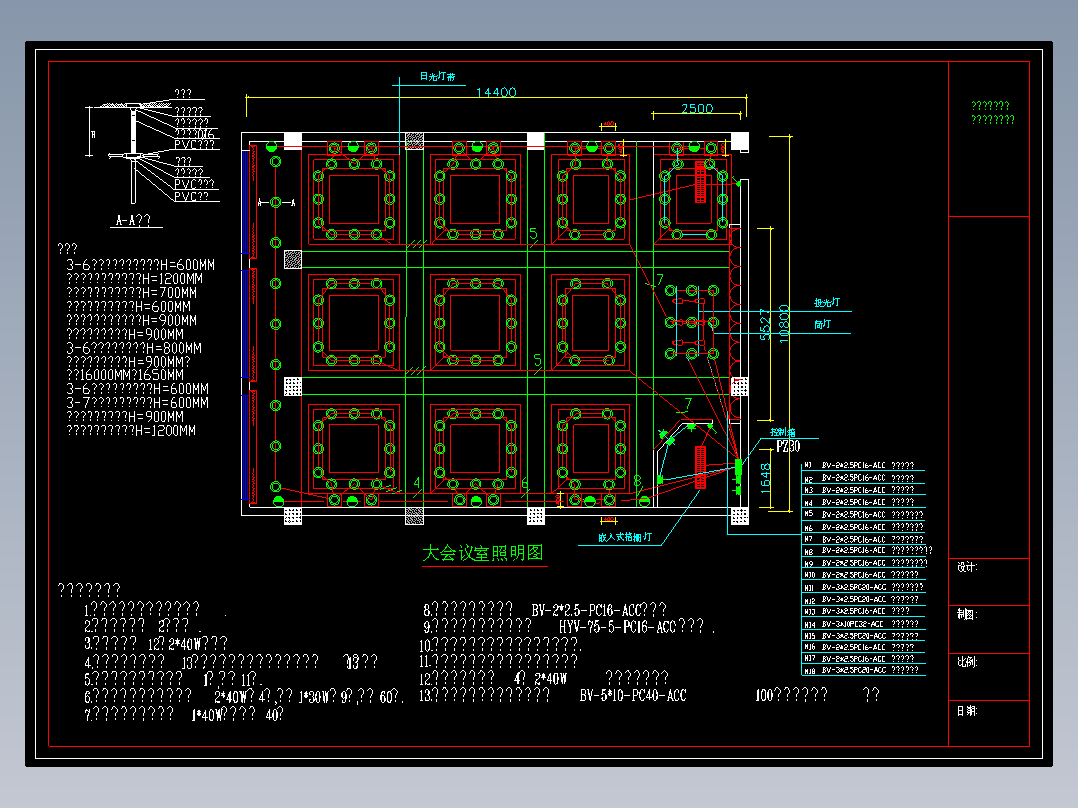Screen dimensions: 1078x808
Task: Select the 筒灯 callout label
Action: tap(822, 324)
